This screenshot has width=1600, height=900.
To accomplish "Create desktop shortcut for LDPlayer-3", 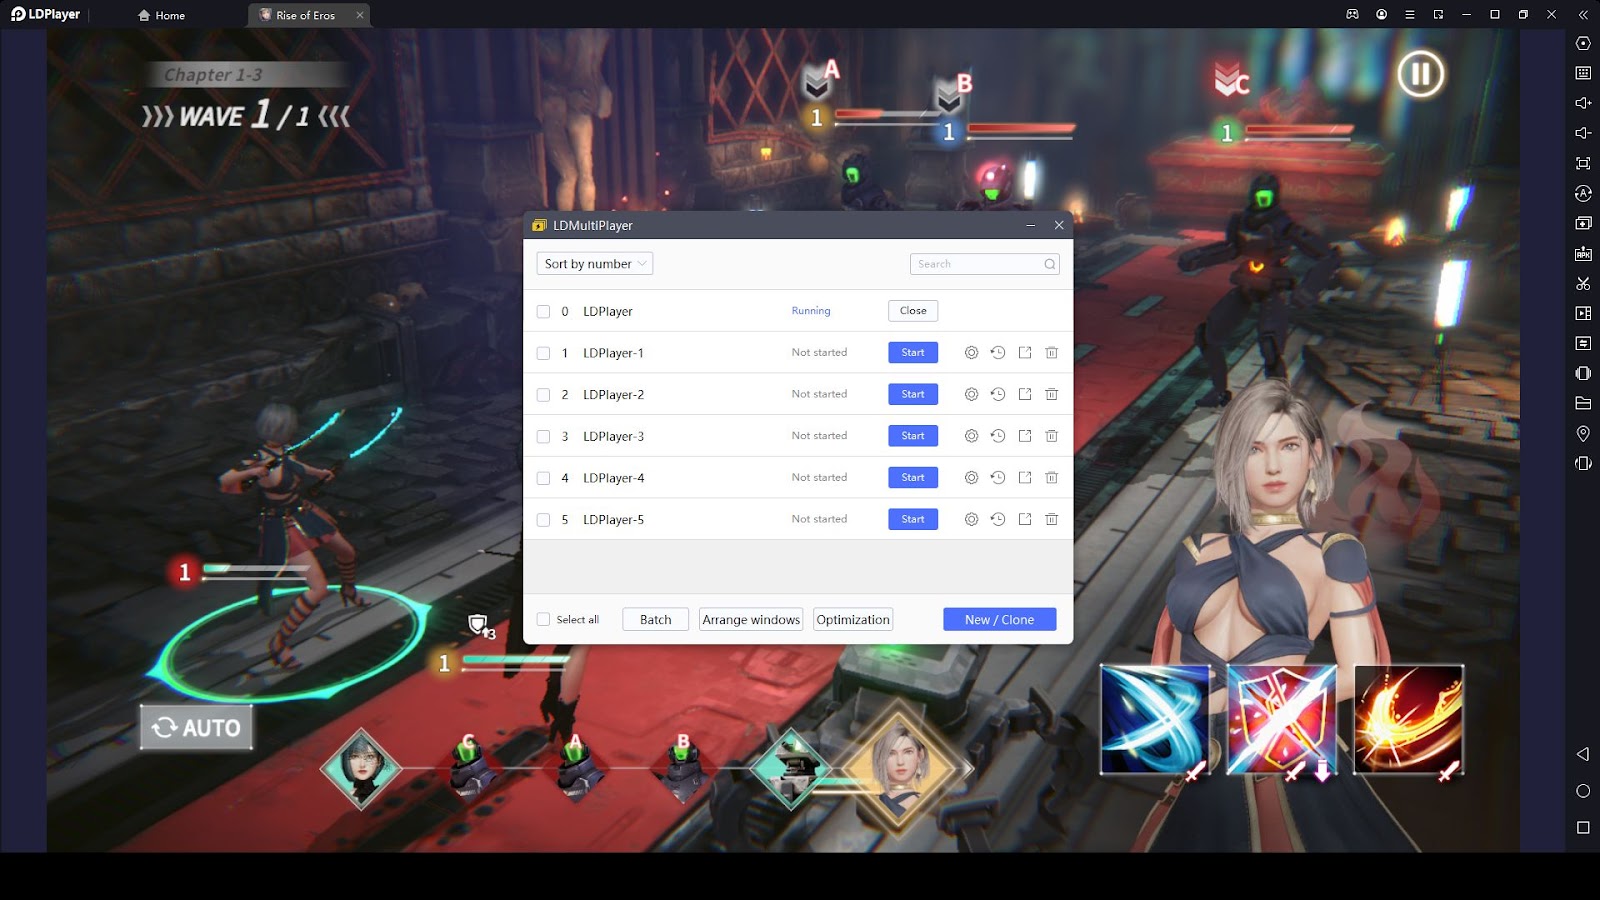I will 1025,436.
